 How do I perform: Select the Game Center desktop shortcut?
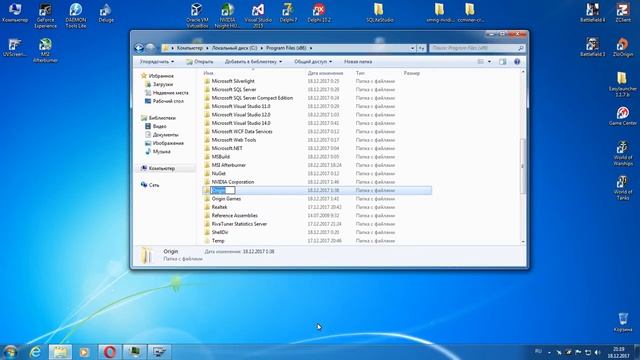[623, 116]
